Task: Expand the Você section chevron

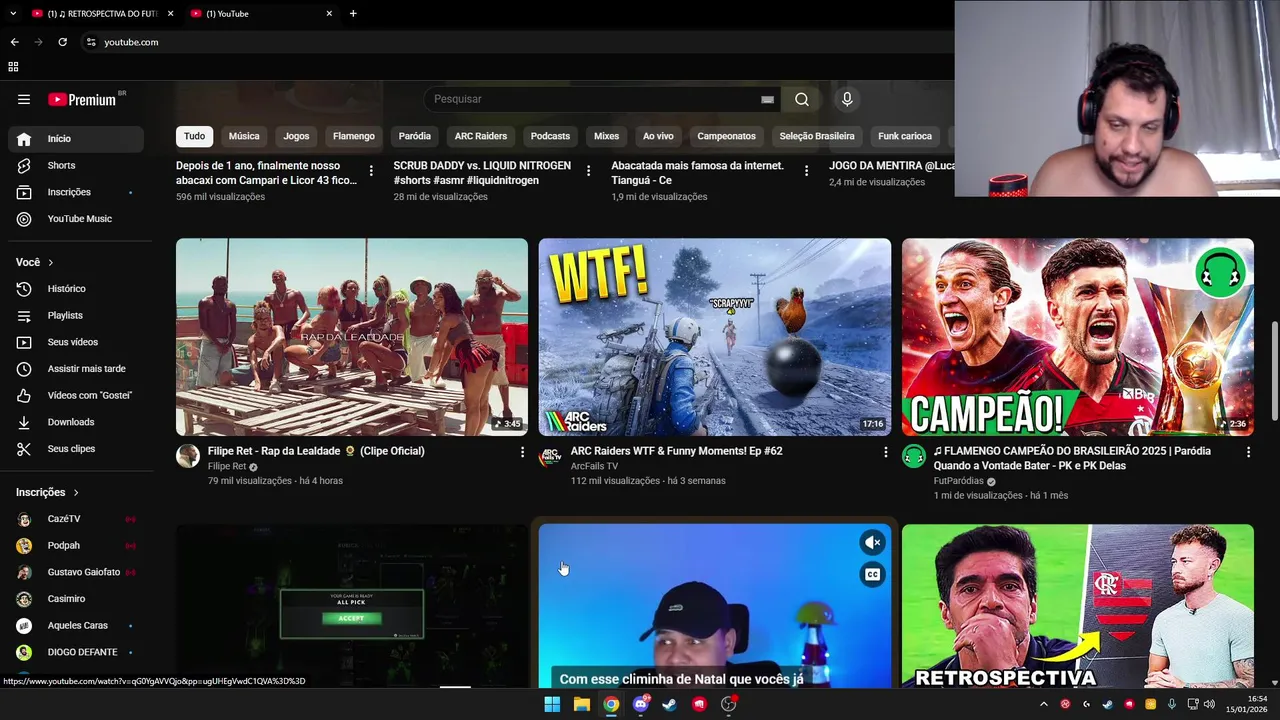Action: 50,262
